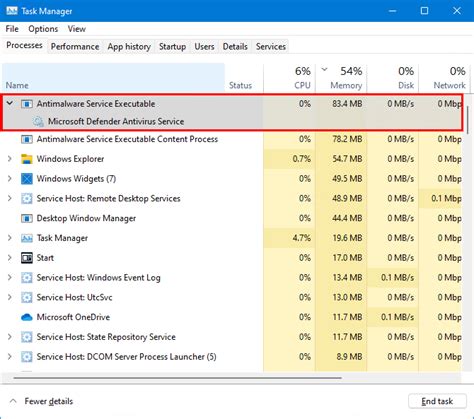Expand the Windows Explorer process
Screen dimensions: 474x419
click(10, 159)
